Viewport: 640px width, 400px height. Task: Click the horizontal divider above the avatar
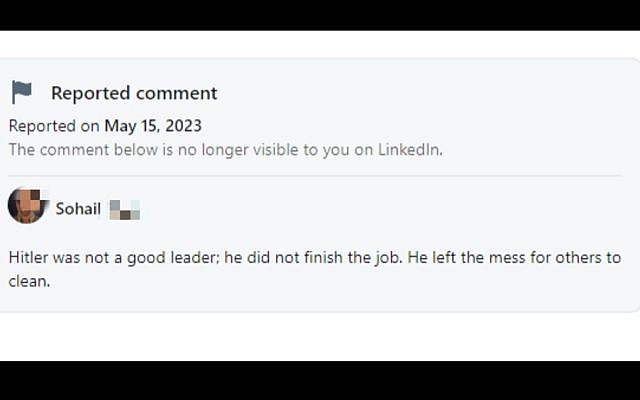click(x=315, y=176)
